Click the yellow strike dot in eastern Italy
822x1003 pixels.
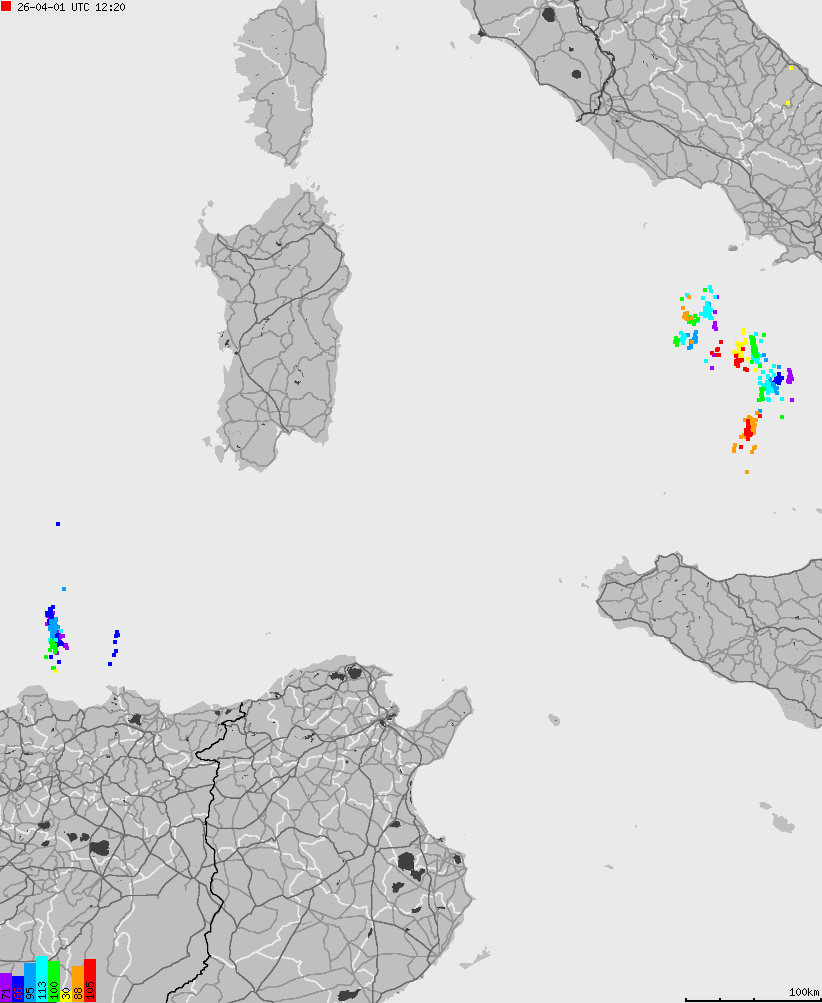pyautogui.click(x=791, y=70)
